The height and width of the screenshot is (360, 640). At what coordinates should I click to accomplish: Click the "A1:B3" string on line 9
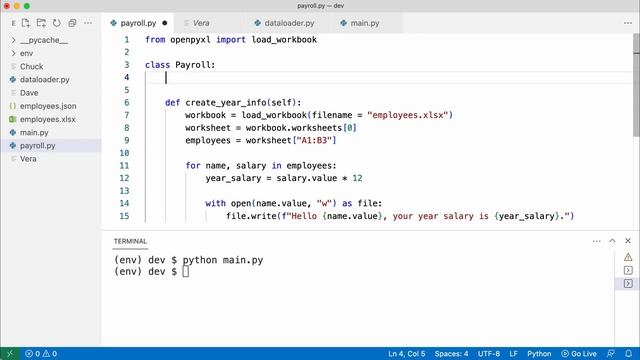pyautogui.click(x=314, y=140)
